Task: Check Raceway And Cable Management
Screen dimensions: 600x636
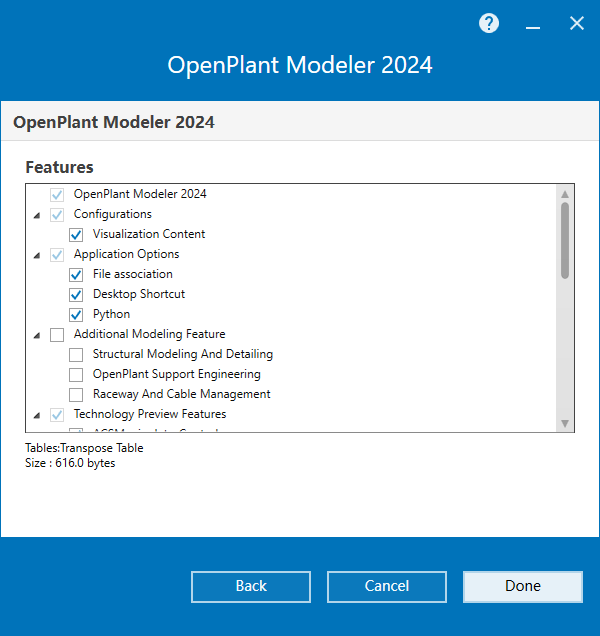Action: click(76, 394)
